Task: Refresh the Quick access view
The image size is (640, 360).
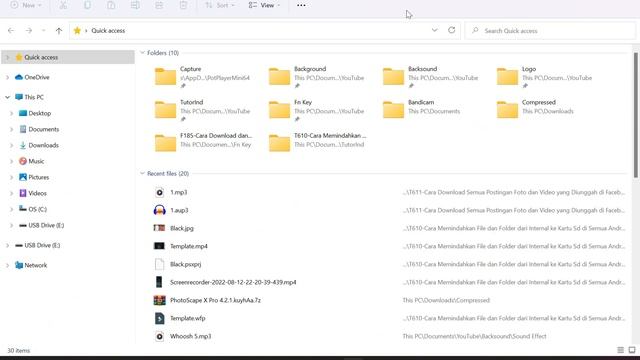Action: coord(451,30)
